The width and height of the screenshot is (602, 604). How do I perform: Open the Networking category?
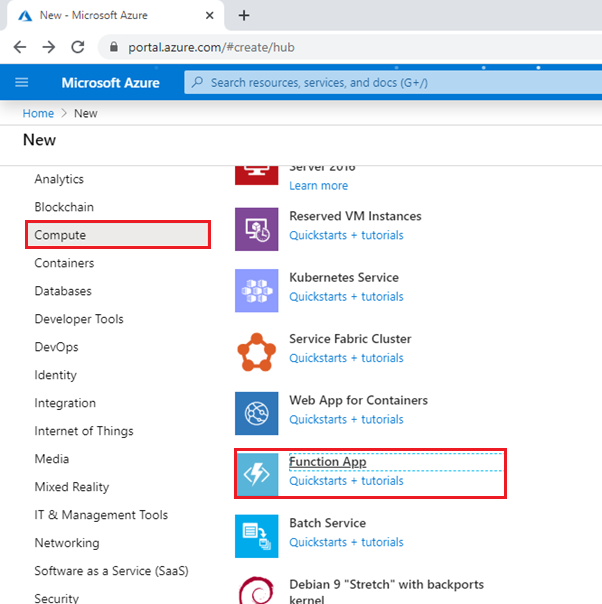tap(67, 543)
